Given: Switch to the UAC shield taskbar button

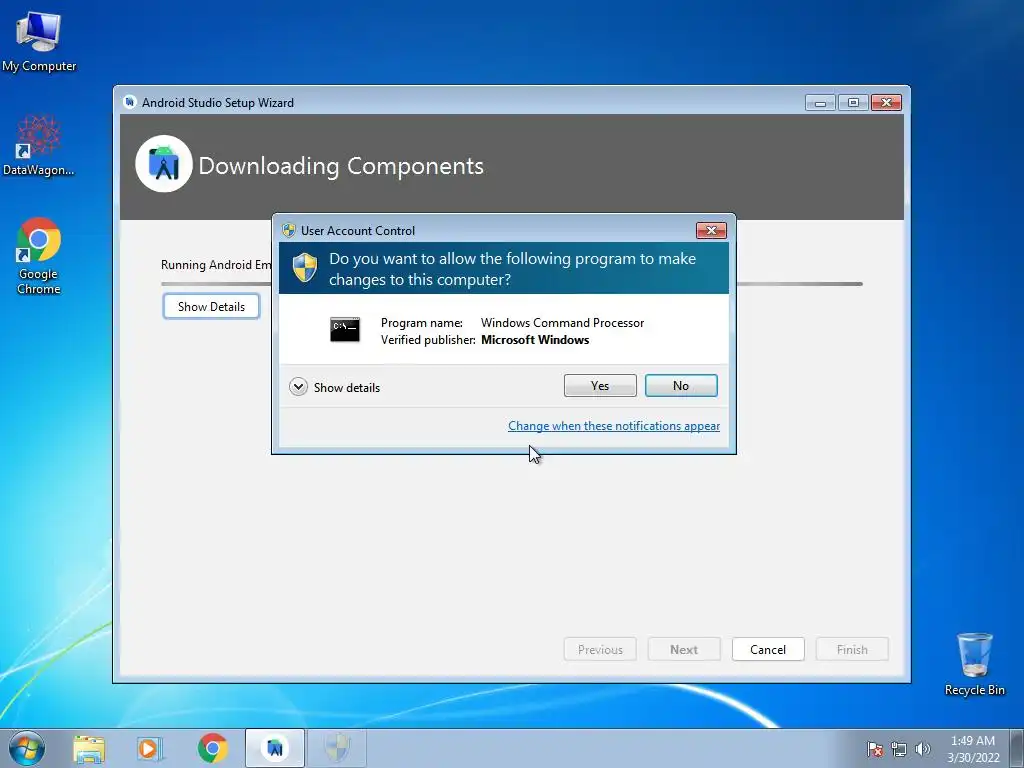Looking at the screenshot, I should [337, 748].
